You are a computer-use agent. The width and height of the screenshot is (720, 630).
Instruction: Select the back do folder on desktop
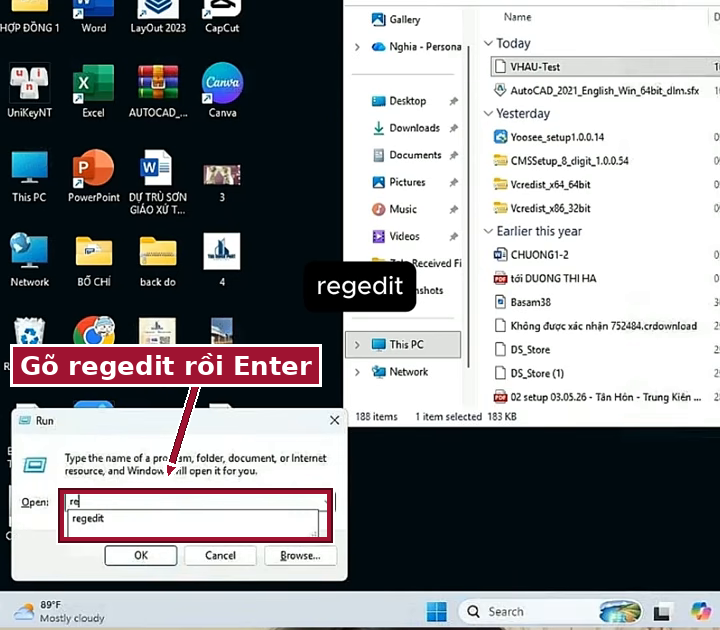click(158, 261)
